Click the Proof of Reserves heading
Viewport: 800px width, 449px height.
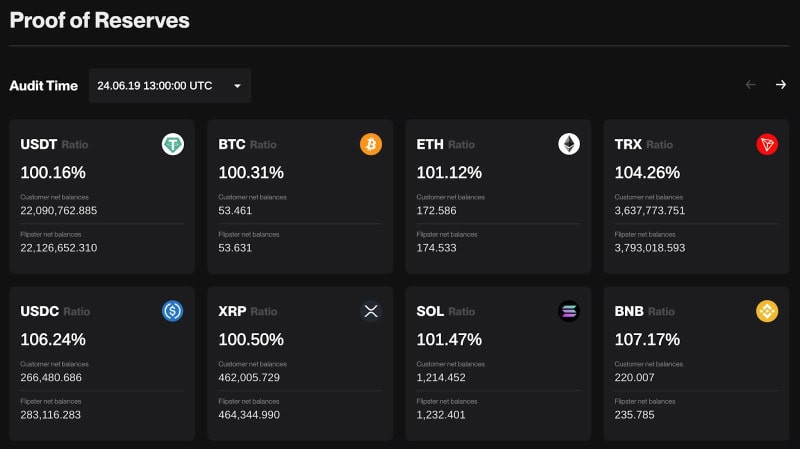tap(99, 20)
